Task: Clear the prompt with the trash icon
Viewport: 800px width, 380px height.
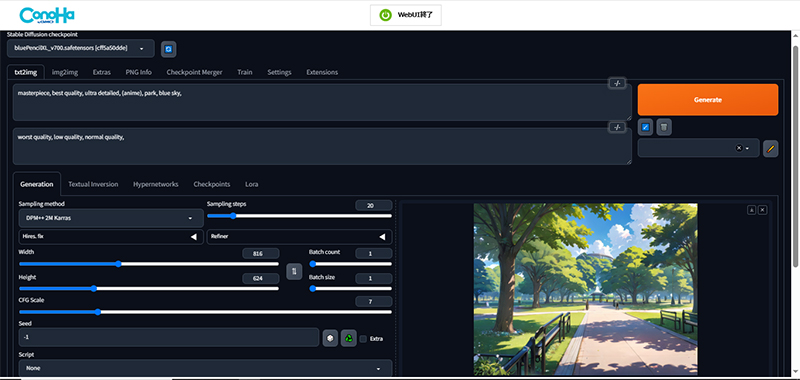Action: pos(664,127)
